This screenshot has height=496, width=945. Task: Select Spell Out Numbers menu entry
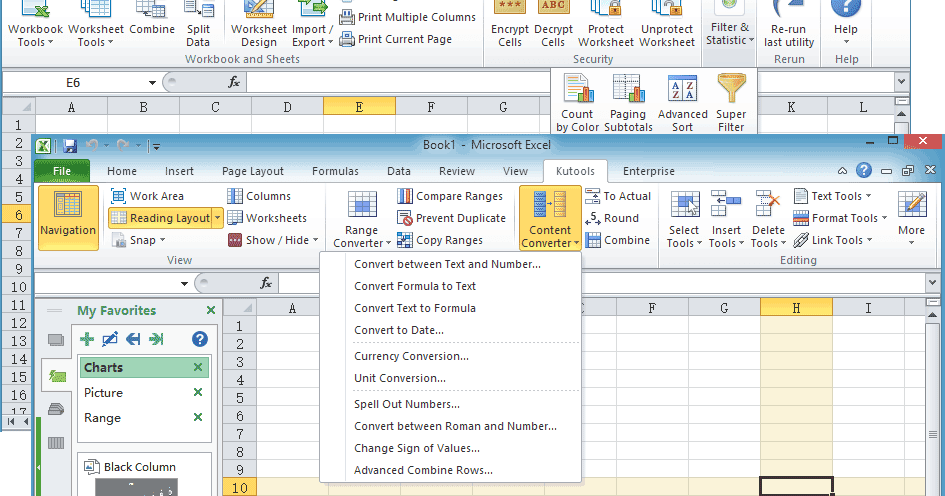pos(407,404)
